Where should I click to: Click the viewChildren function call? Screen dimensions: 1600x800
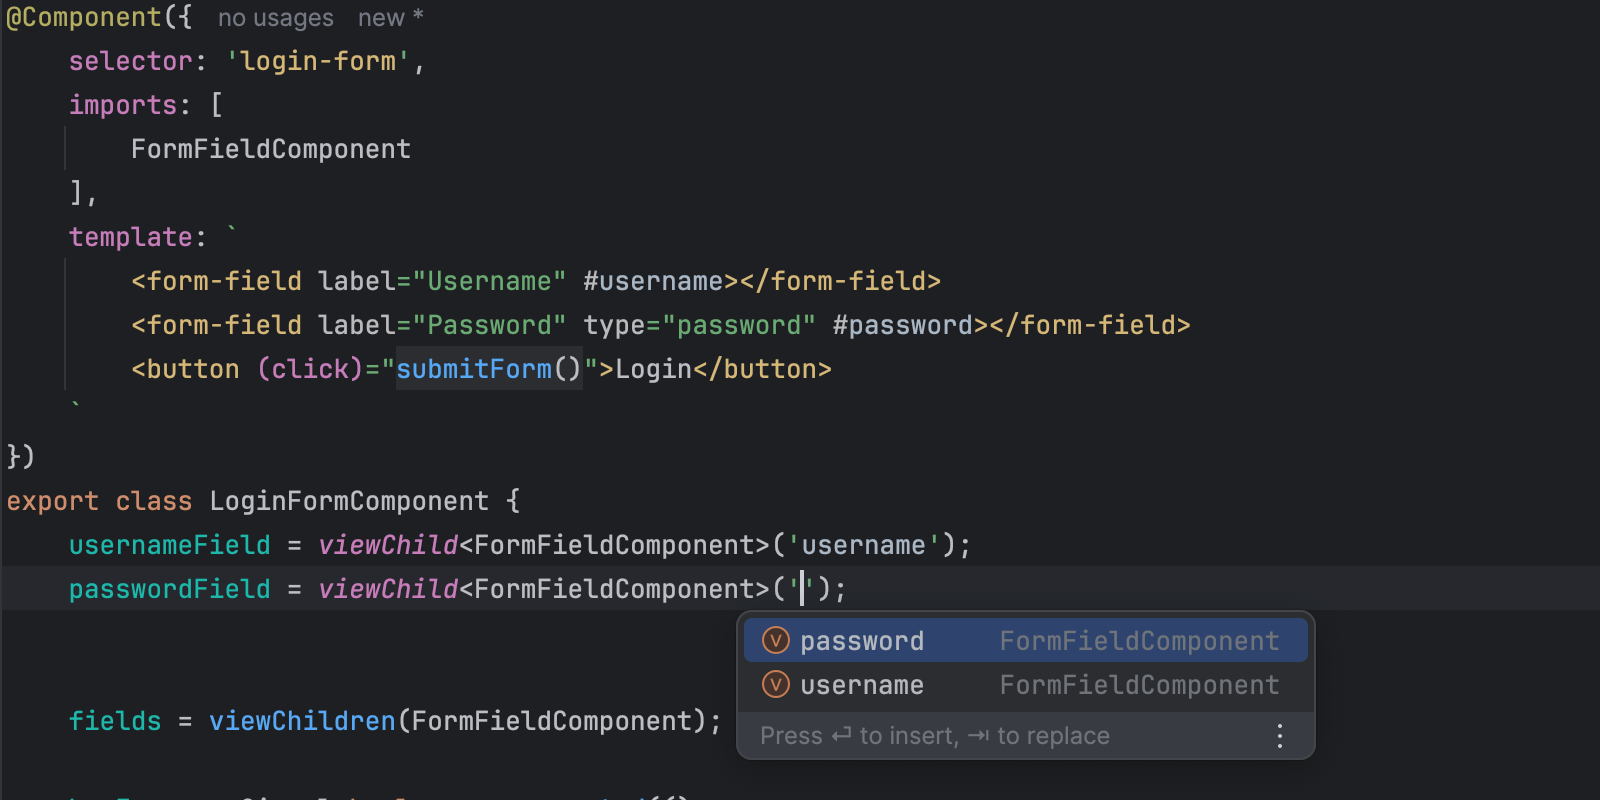302,721
